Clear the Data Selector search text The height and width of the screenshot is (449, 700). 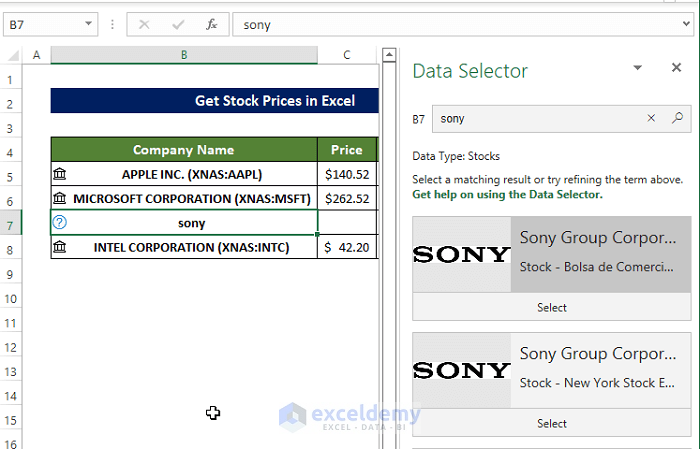651,118
